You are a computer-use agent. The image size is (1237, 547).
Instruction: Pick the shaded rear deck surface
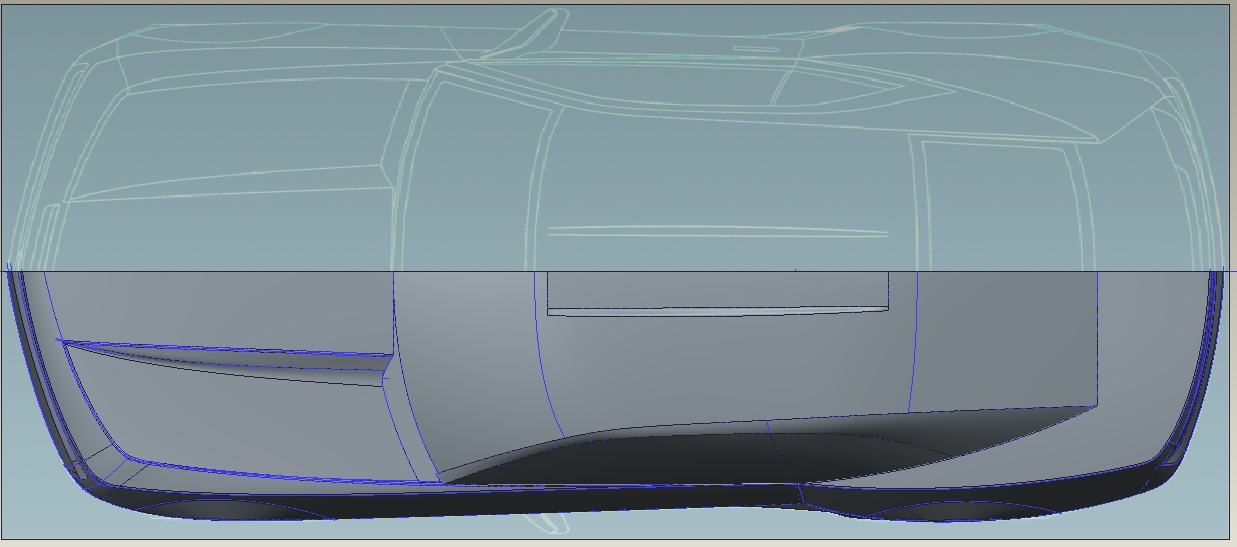[x=1005, y=340]
